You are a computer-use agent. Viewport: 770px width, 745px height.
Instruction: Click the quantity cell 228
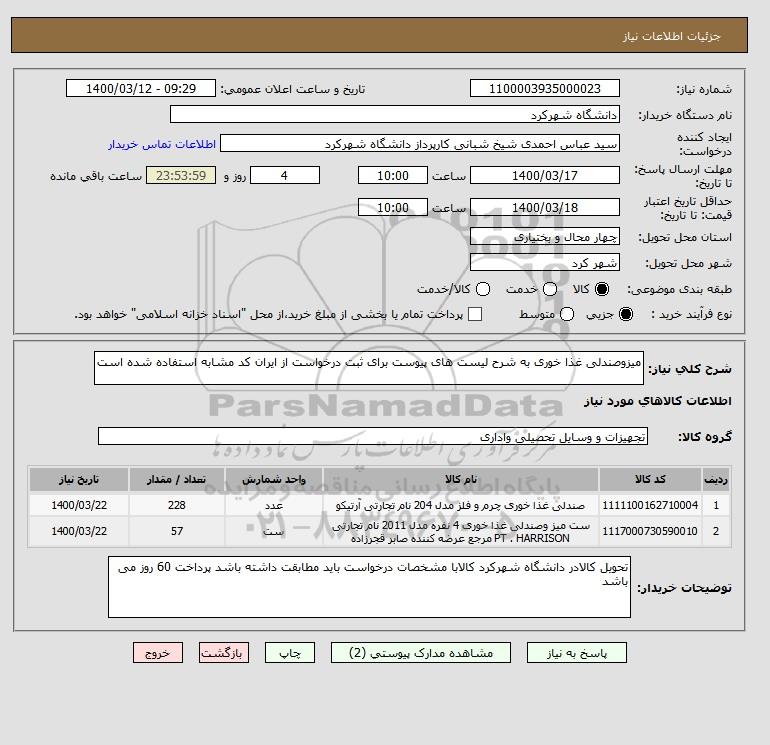177,505
